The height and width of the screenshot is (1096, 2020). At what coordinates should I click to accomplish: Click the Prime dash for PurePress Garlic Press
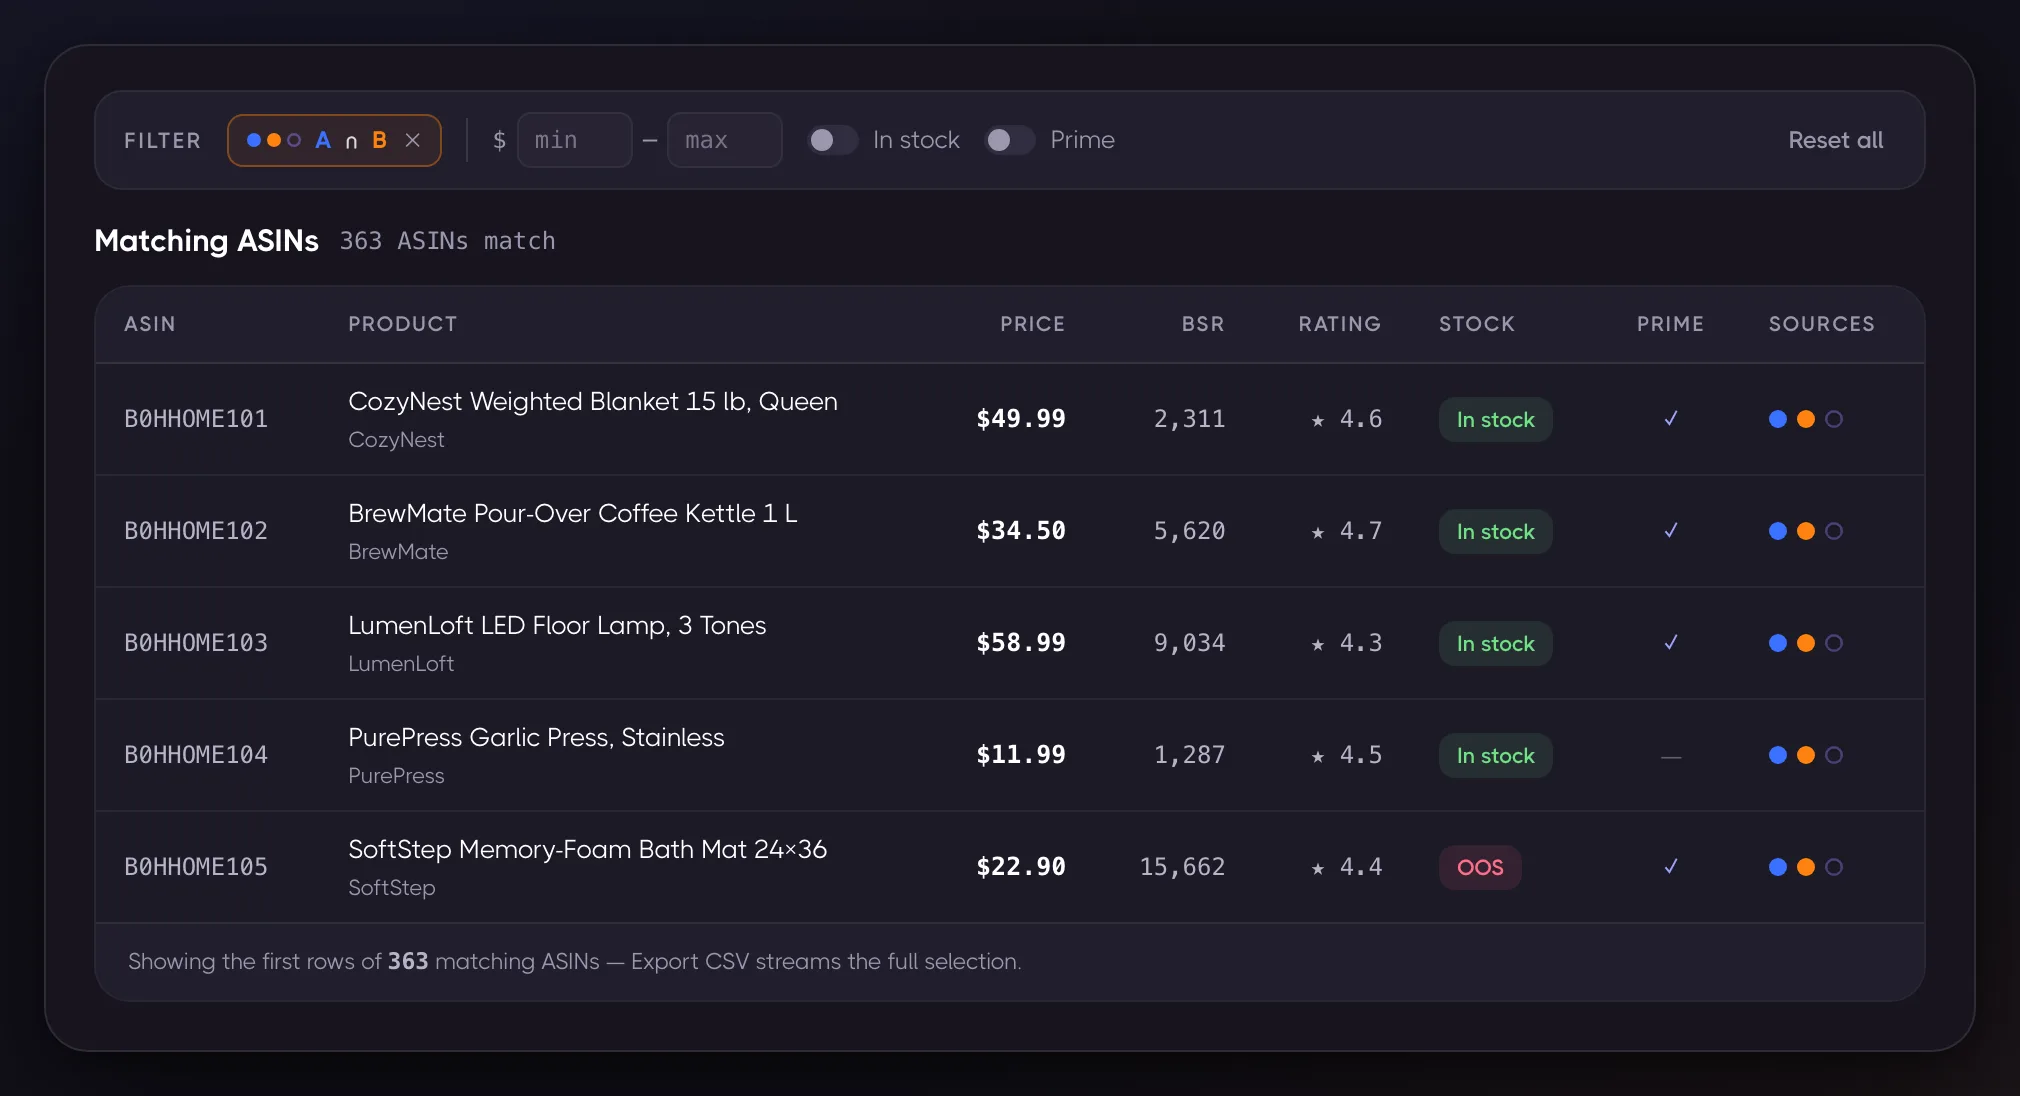click(1670, 757)
